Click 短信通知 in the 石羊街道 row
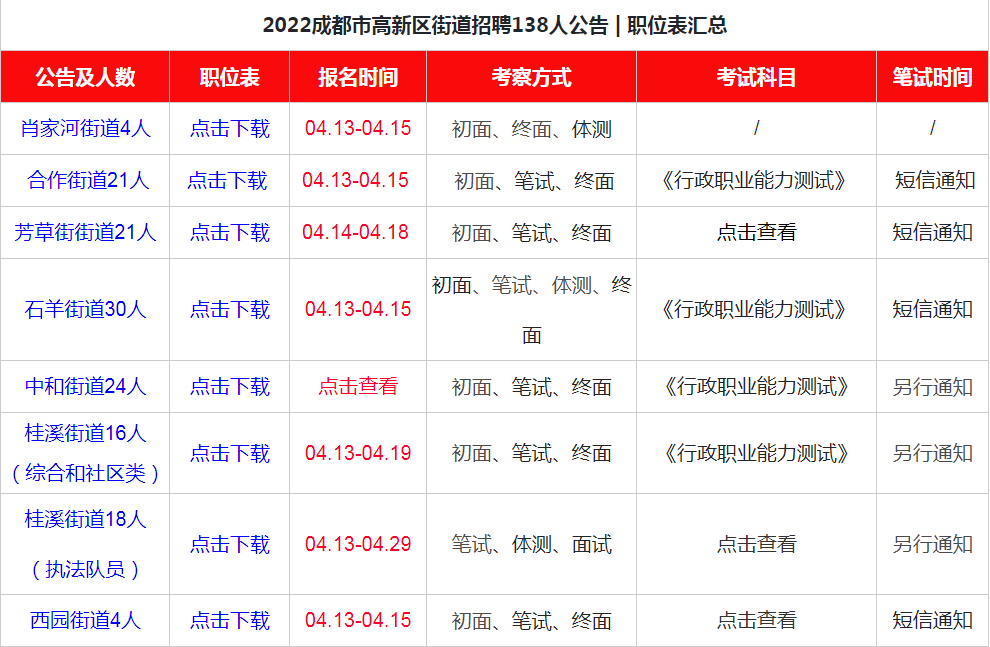This screenshot has width=990, height=647. click(x=933, y=309)
